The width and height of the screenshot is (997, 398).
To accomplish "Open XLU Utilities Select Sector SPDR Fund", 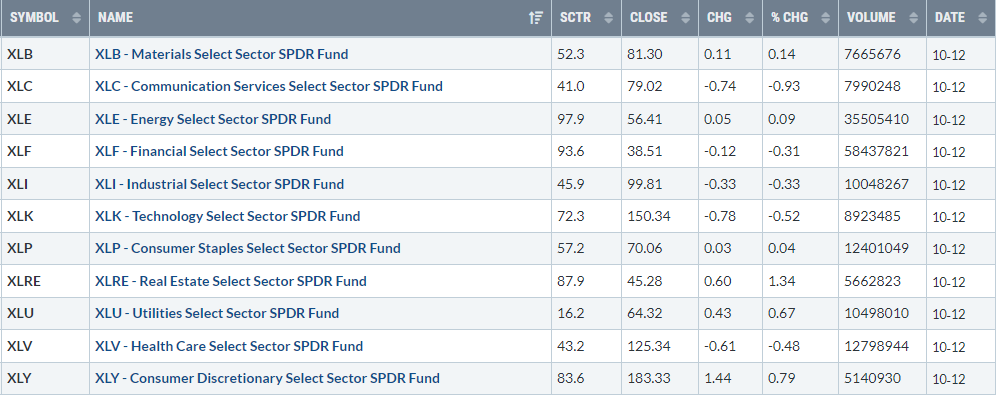I will (217, 313).
